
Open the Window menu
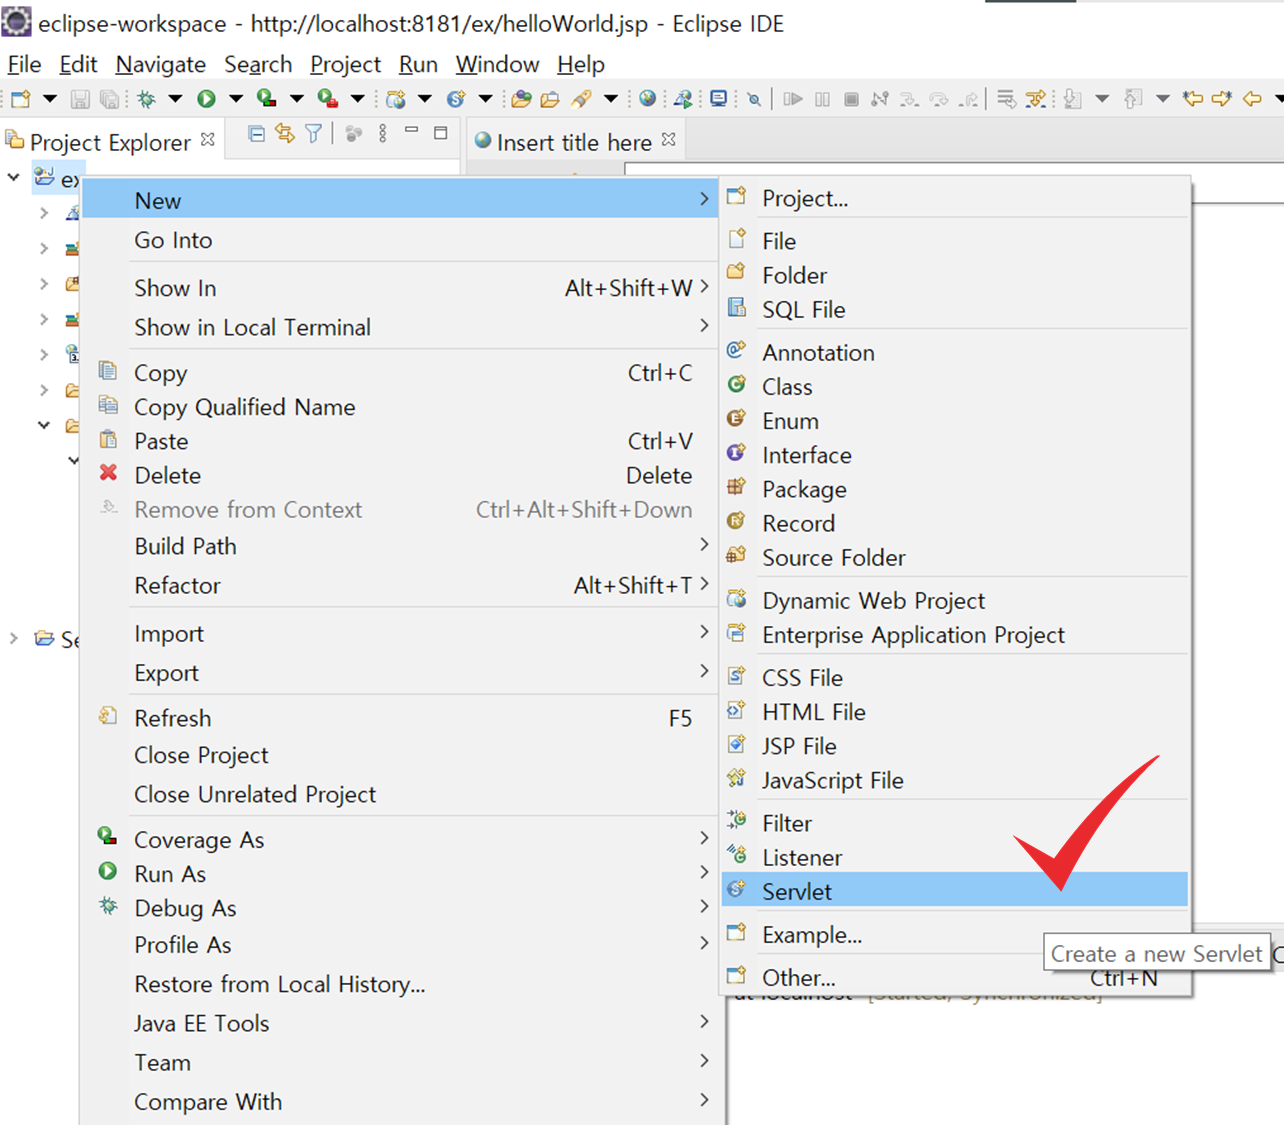pyautogui.click(x=497, y=64)
